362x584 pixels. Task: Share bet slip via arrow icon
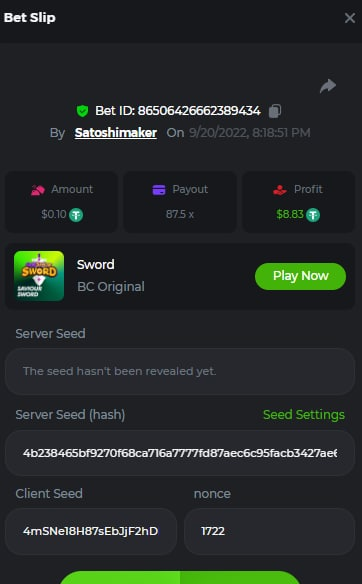(x=328, y=86)
